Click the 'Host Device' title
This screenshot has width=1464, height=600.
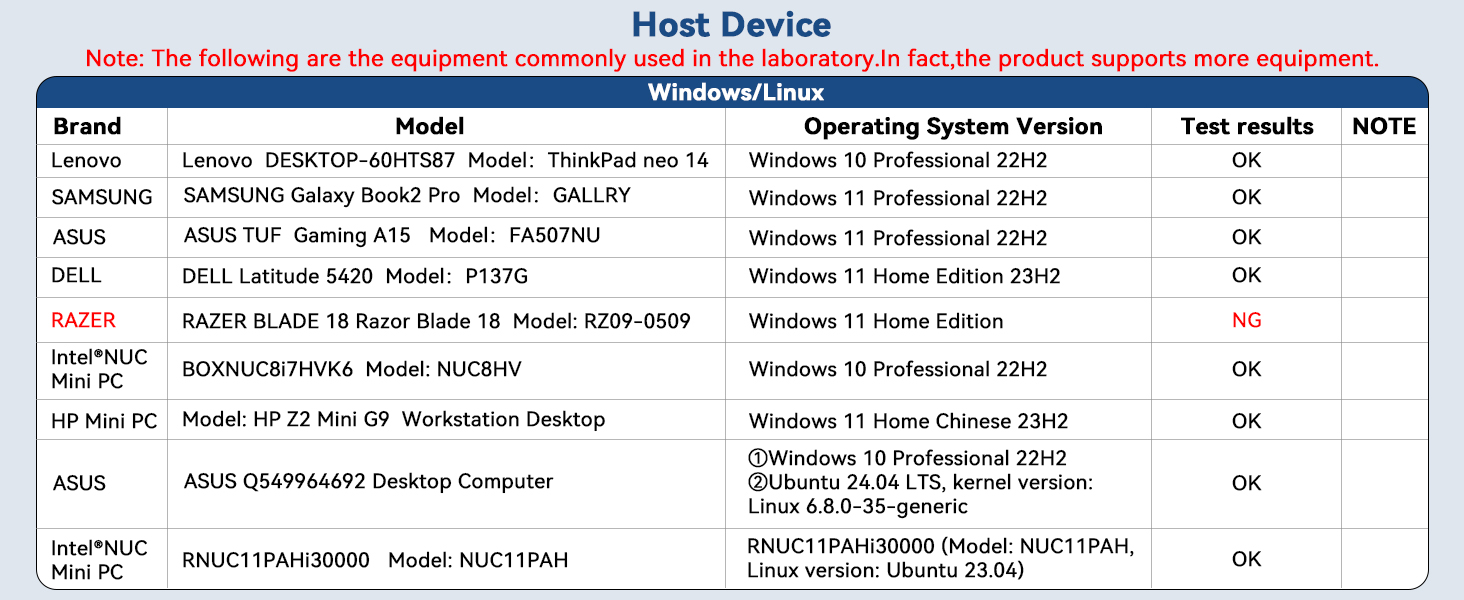tap(732, 24)
